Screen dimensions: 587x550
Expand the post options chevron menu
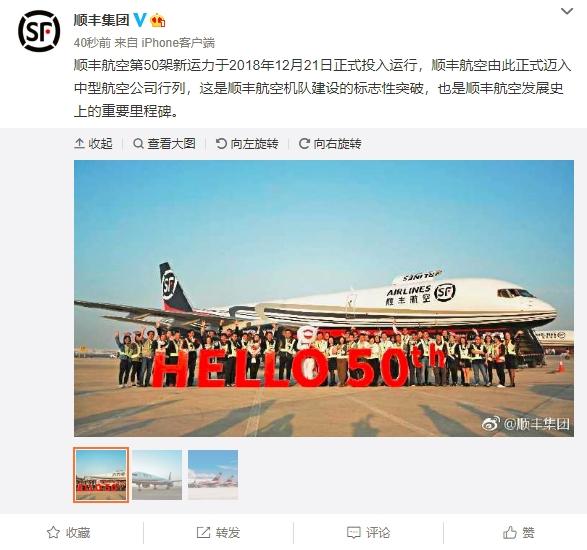tap(567, 12)
